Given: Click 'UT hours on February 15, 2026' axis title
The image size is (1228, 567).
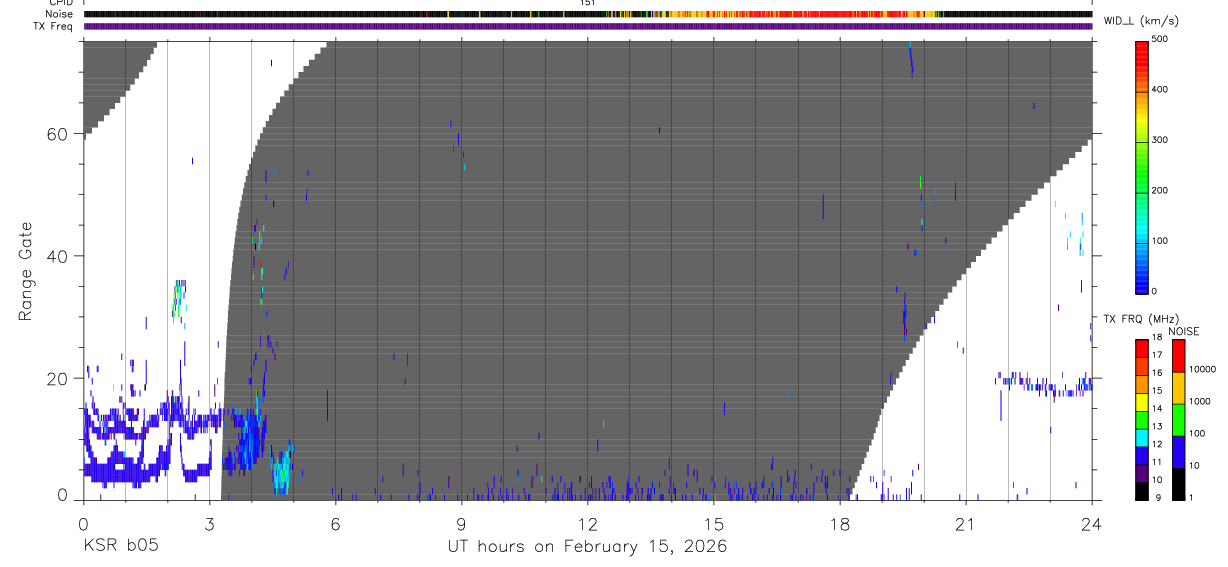Looking at the screenshot, I should coord(587,546).
